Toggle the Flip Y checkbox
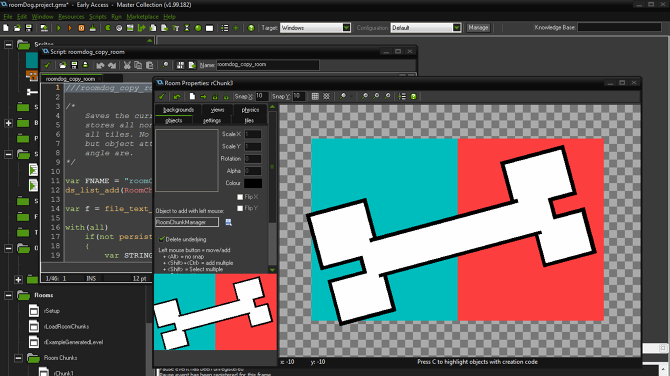This screenshot has height=376, width=670. point(240,208)
